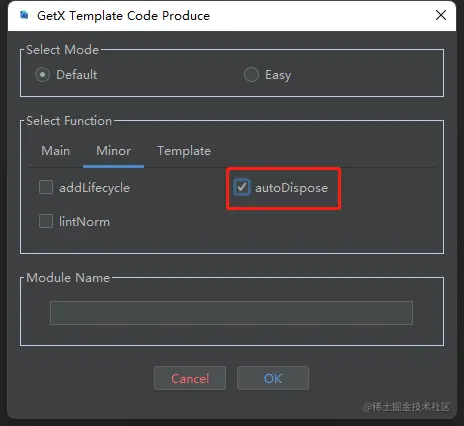Viewport: 464px width, 426px height.
Task: Click the autoDispose label text
Action: (291, 188)
